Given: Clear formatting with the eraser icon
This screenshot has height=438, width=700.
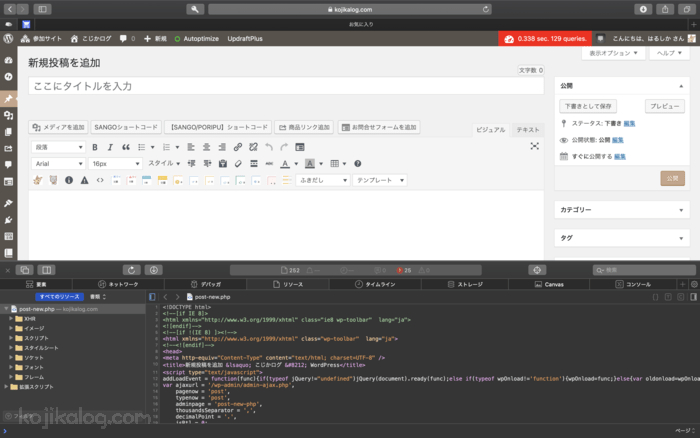Looking at the screenshot, I should coord(238,163).
